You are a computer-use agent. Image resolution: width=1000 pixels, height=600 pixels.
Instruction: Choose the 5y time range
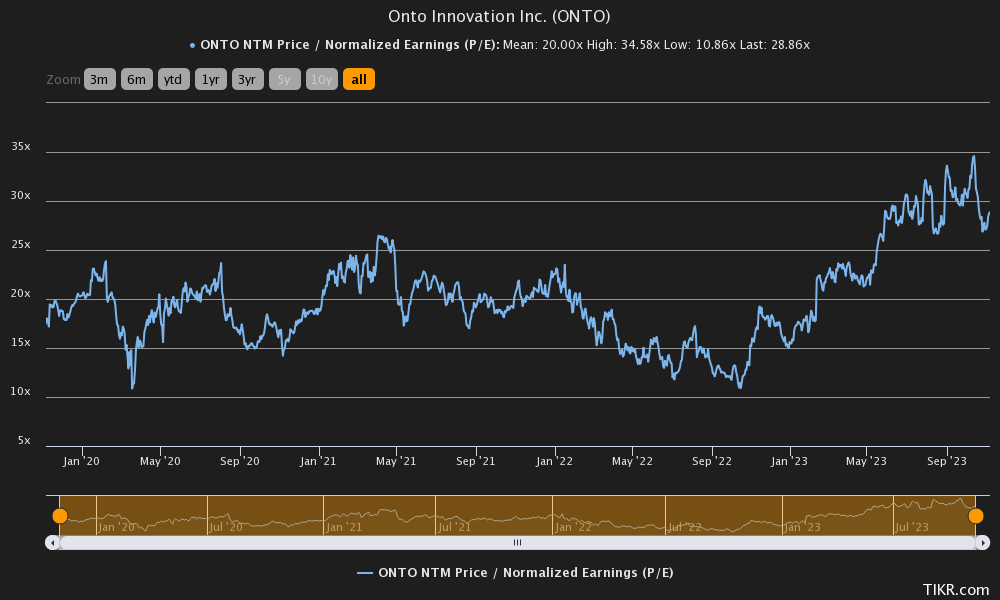(x=284, y=79)
